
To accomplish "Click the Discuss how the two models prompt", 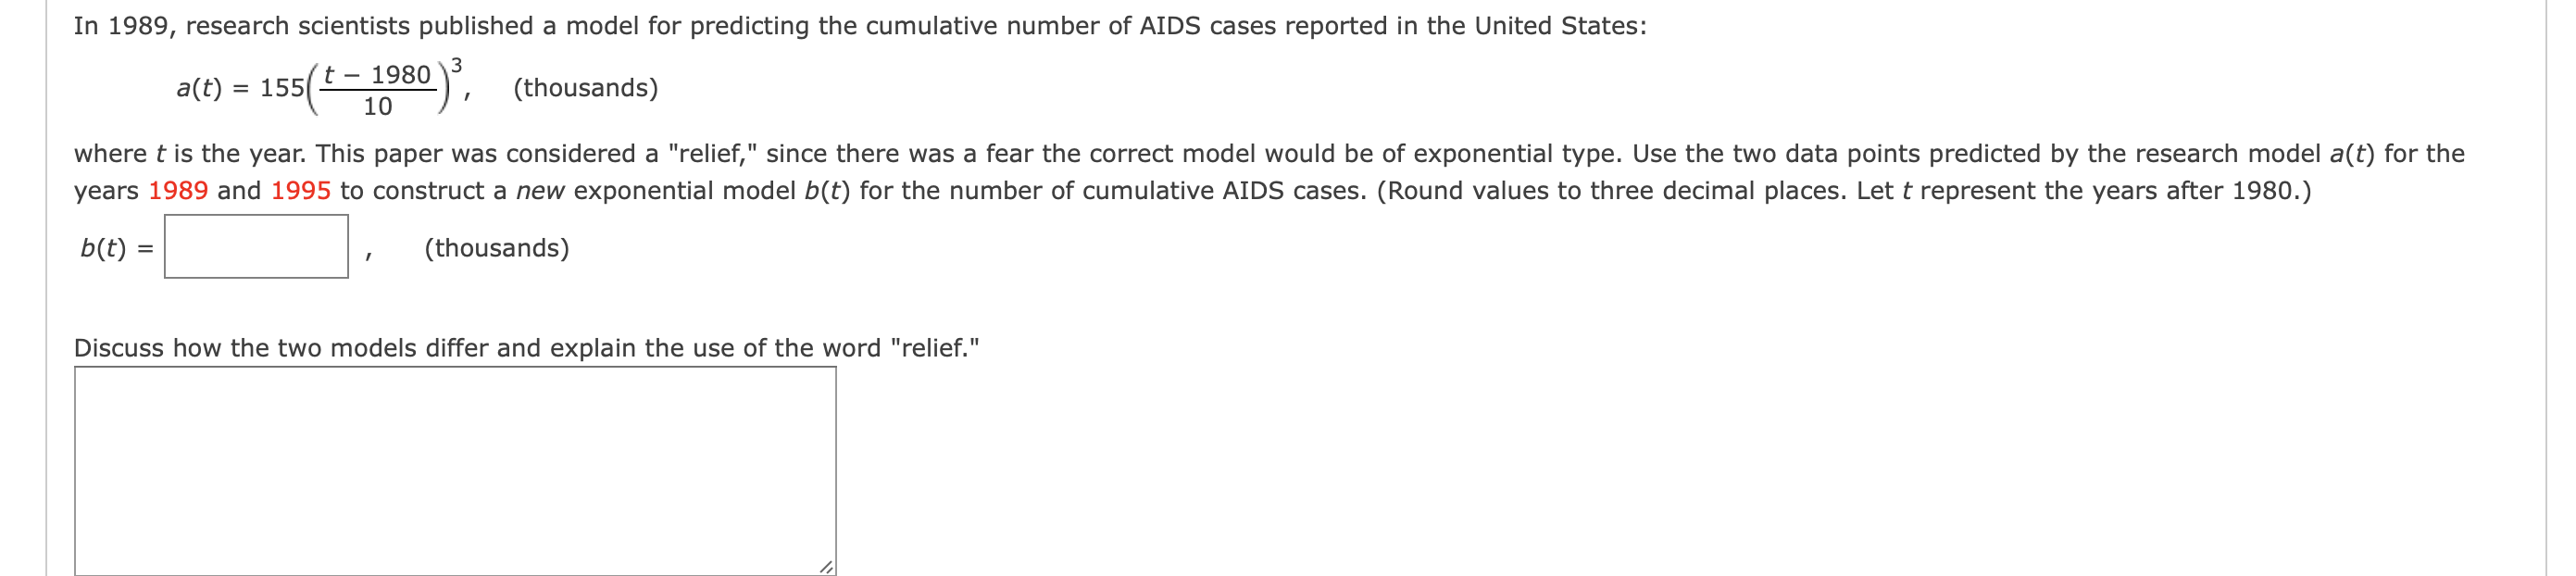I will coord(526,348).
